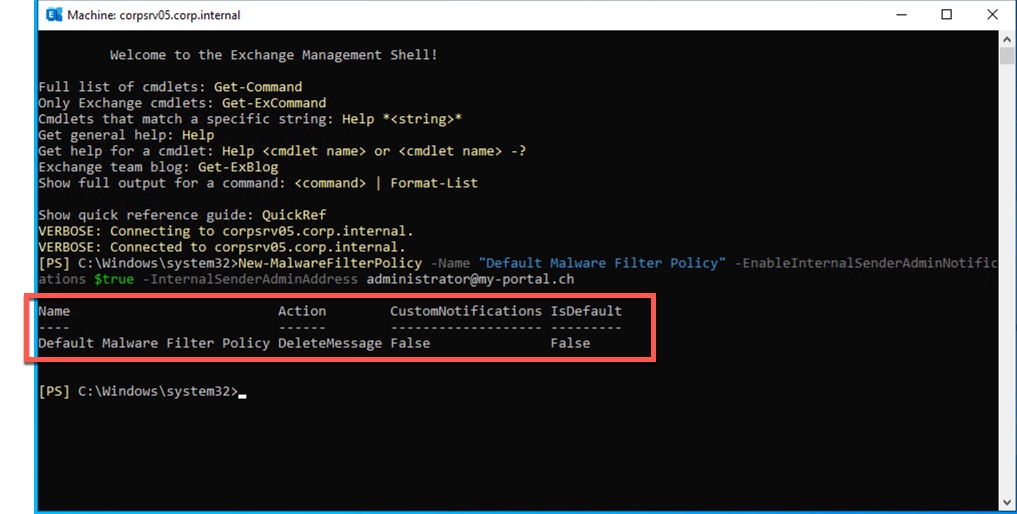Click the Action column header

(x=301, y=311)
